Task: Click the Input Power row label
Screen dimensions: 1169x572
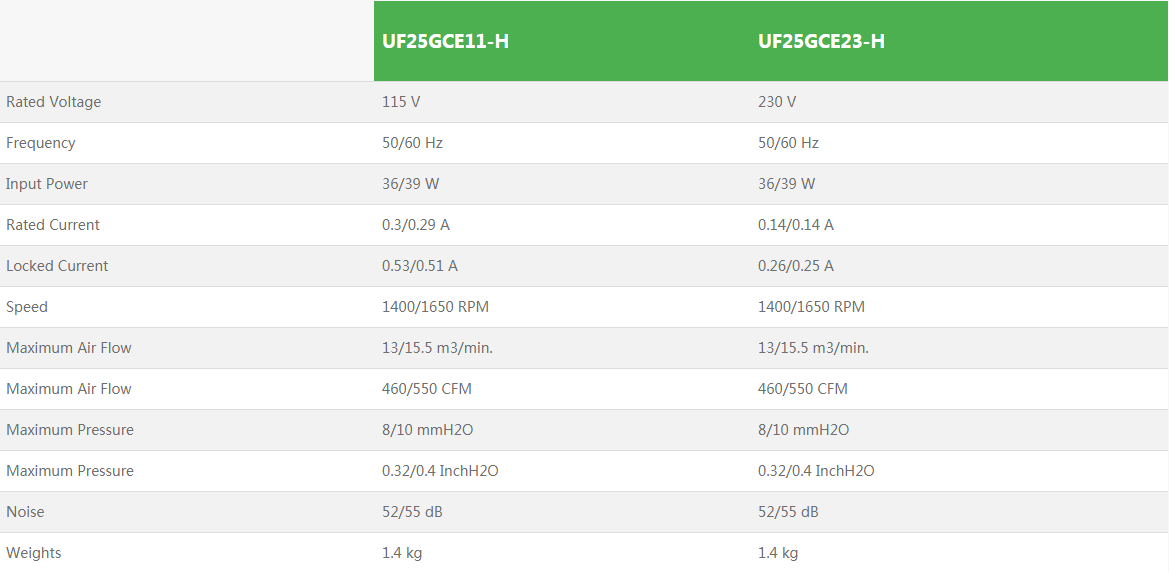Action: [47, 184]
